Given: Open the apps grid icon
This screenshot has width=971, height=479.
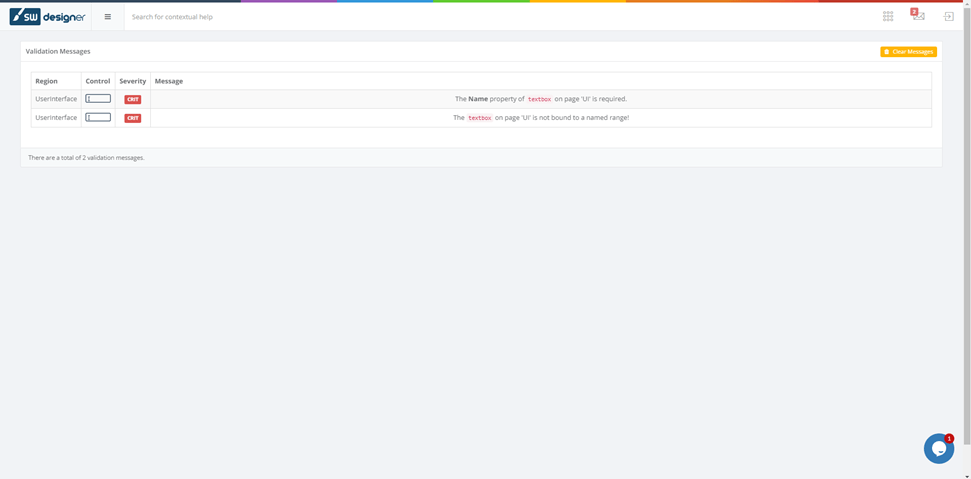Looking at the screenshot, I should tap(888, 17).
